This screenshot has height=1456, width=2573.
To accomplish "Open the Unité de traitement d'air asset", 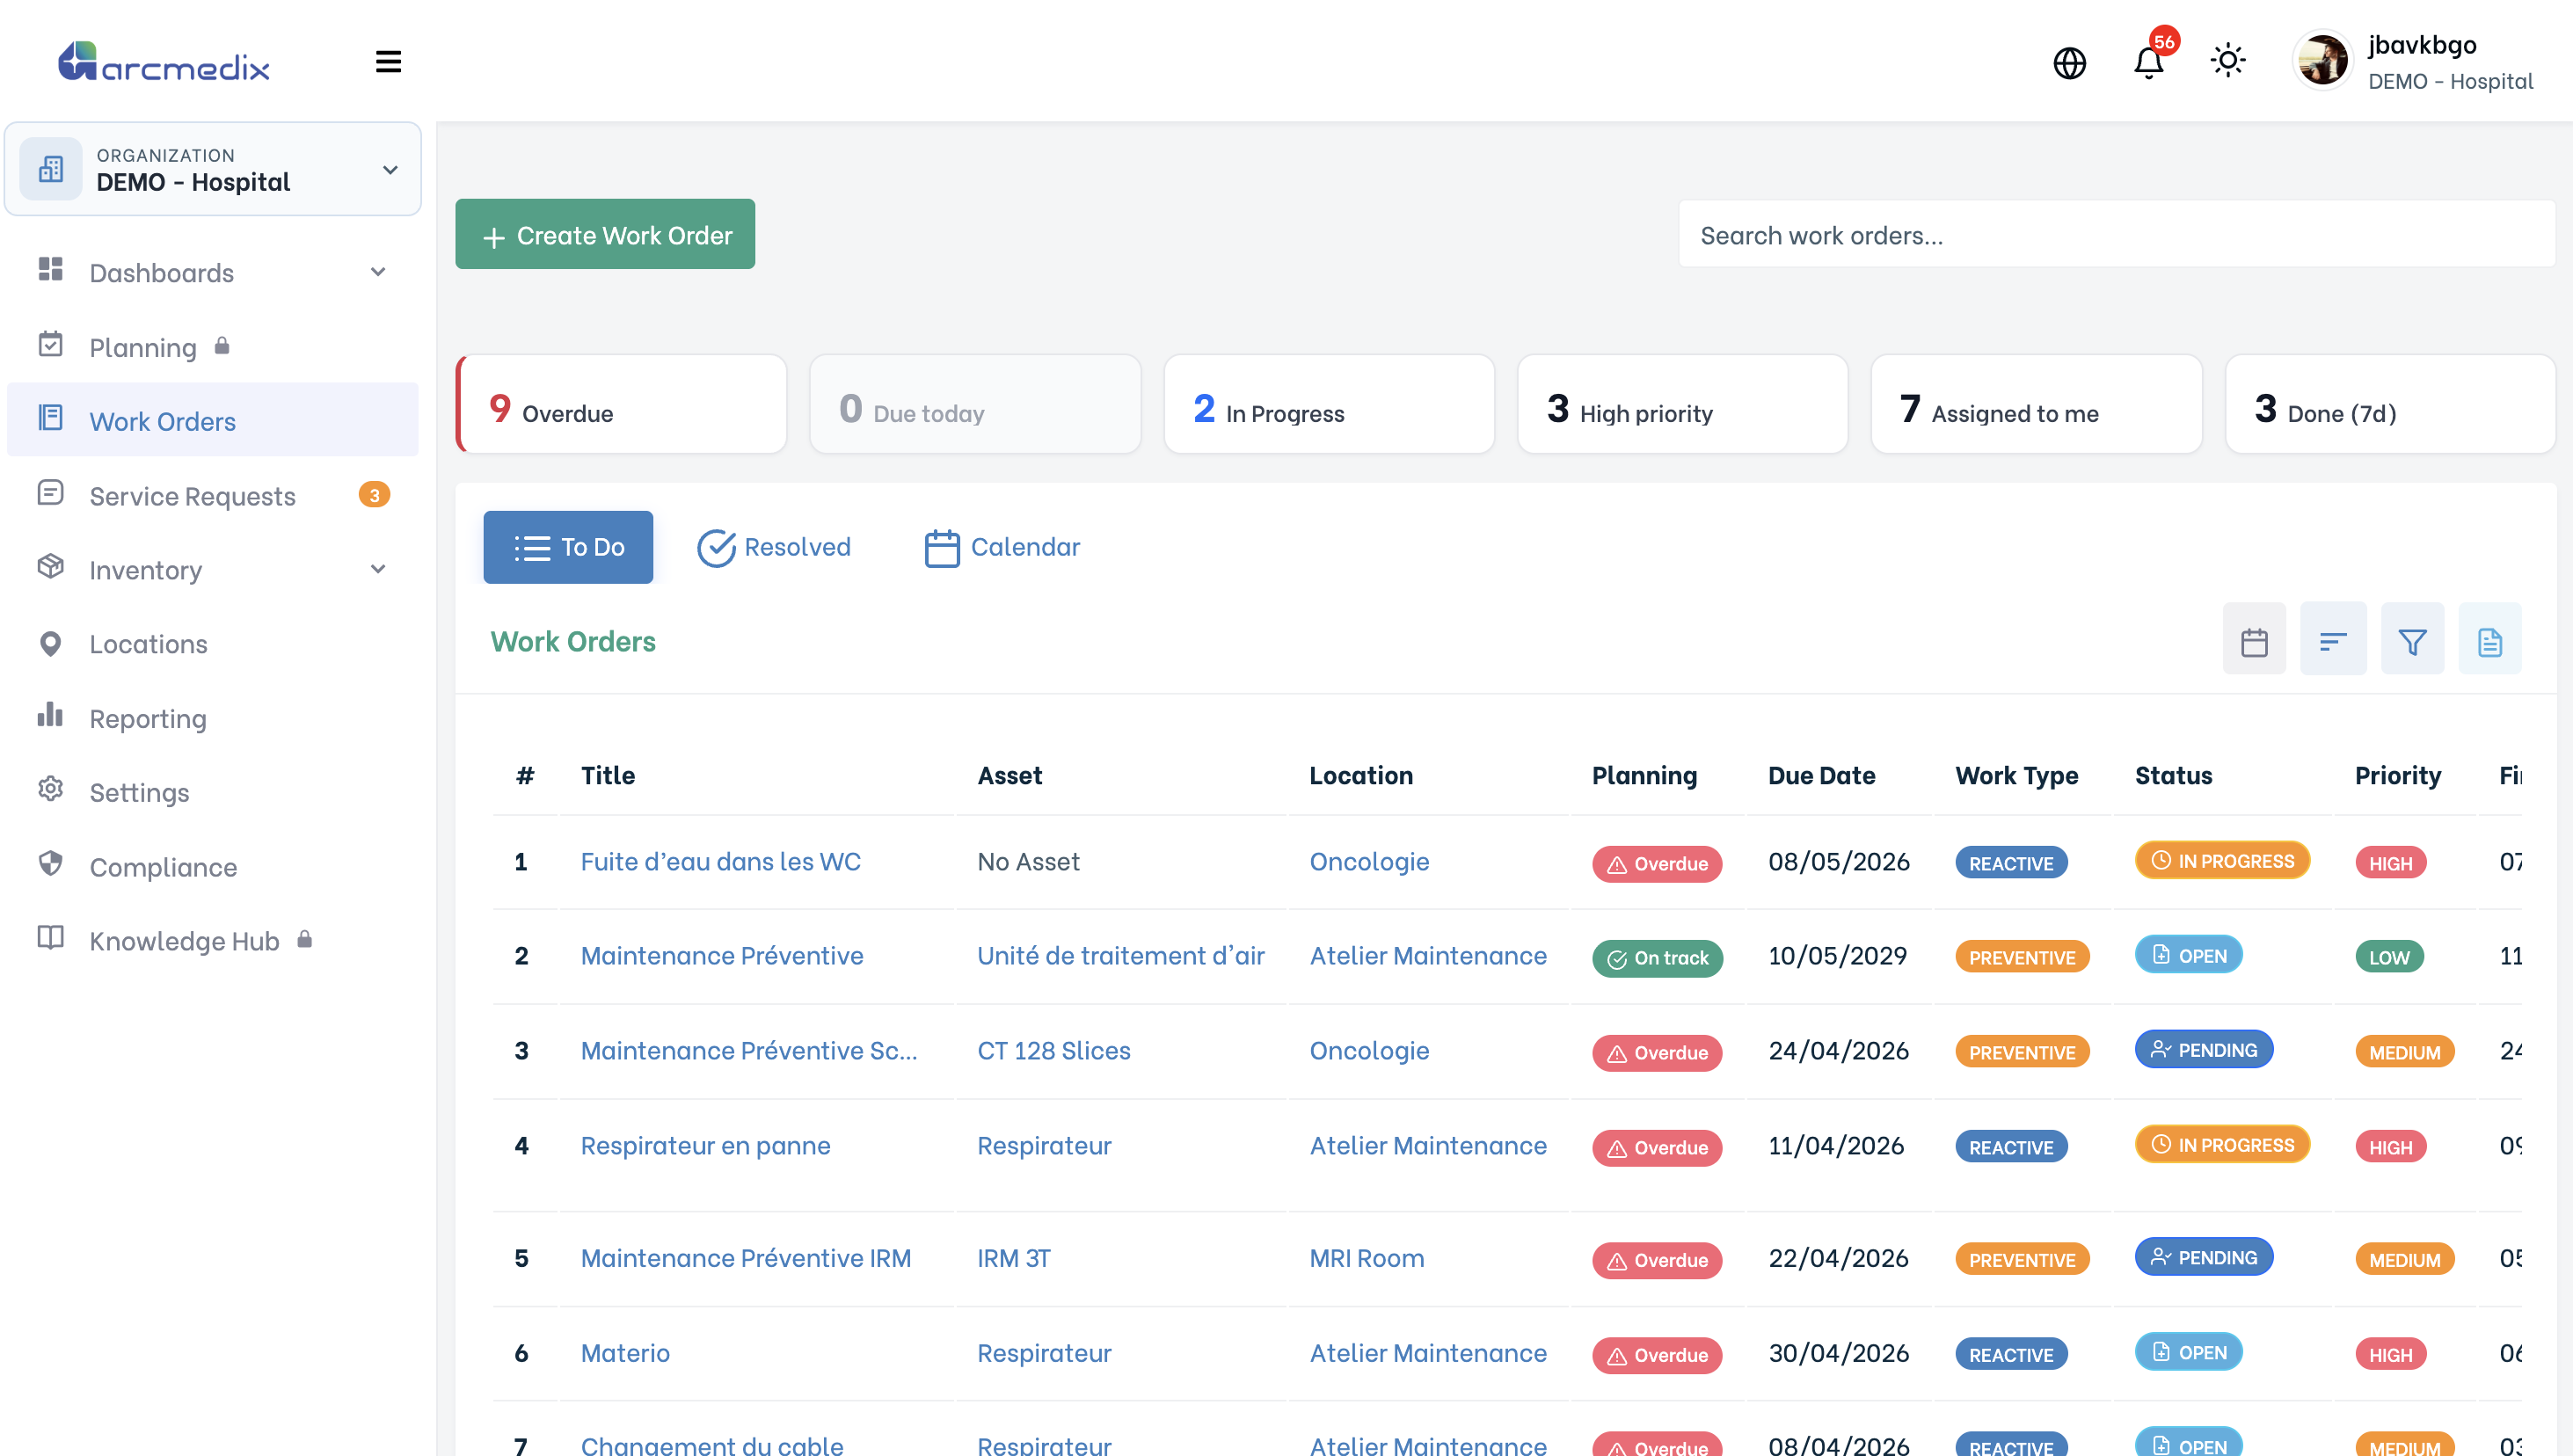I will pos(1121,955).
